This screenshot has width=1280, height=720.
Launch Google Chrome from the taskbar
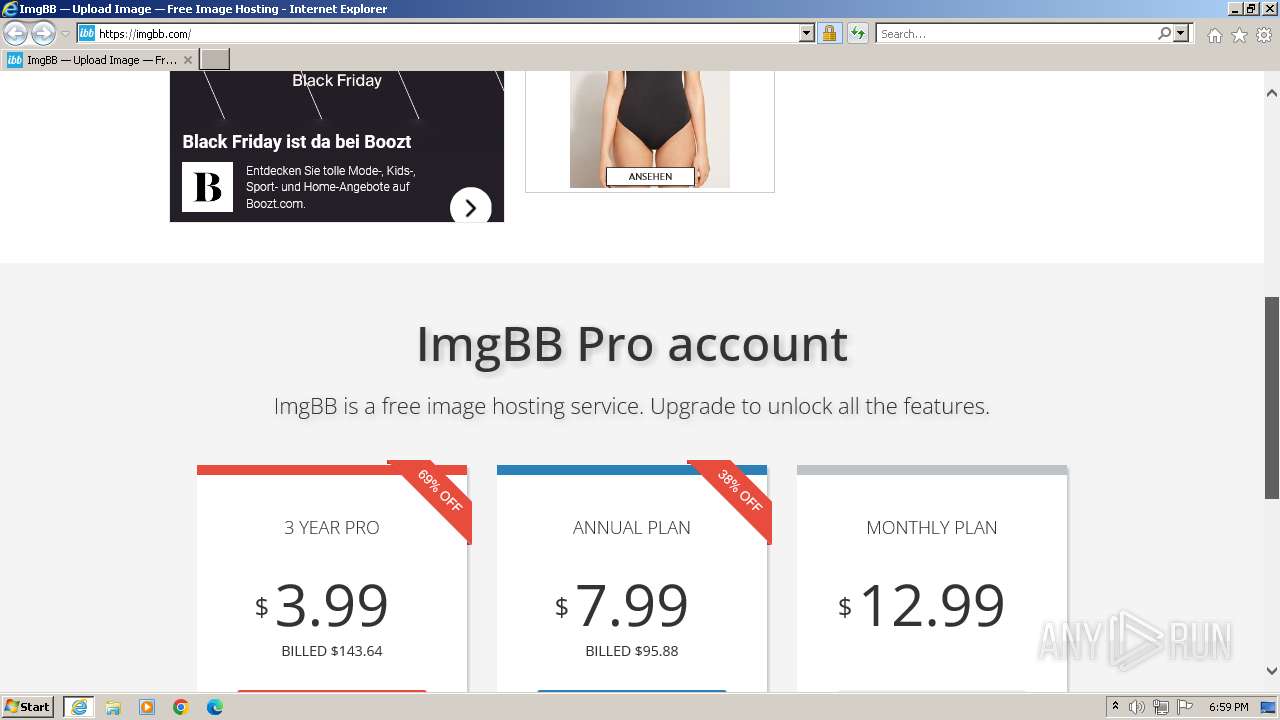tap(181, 707)
